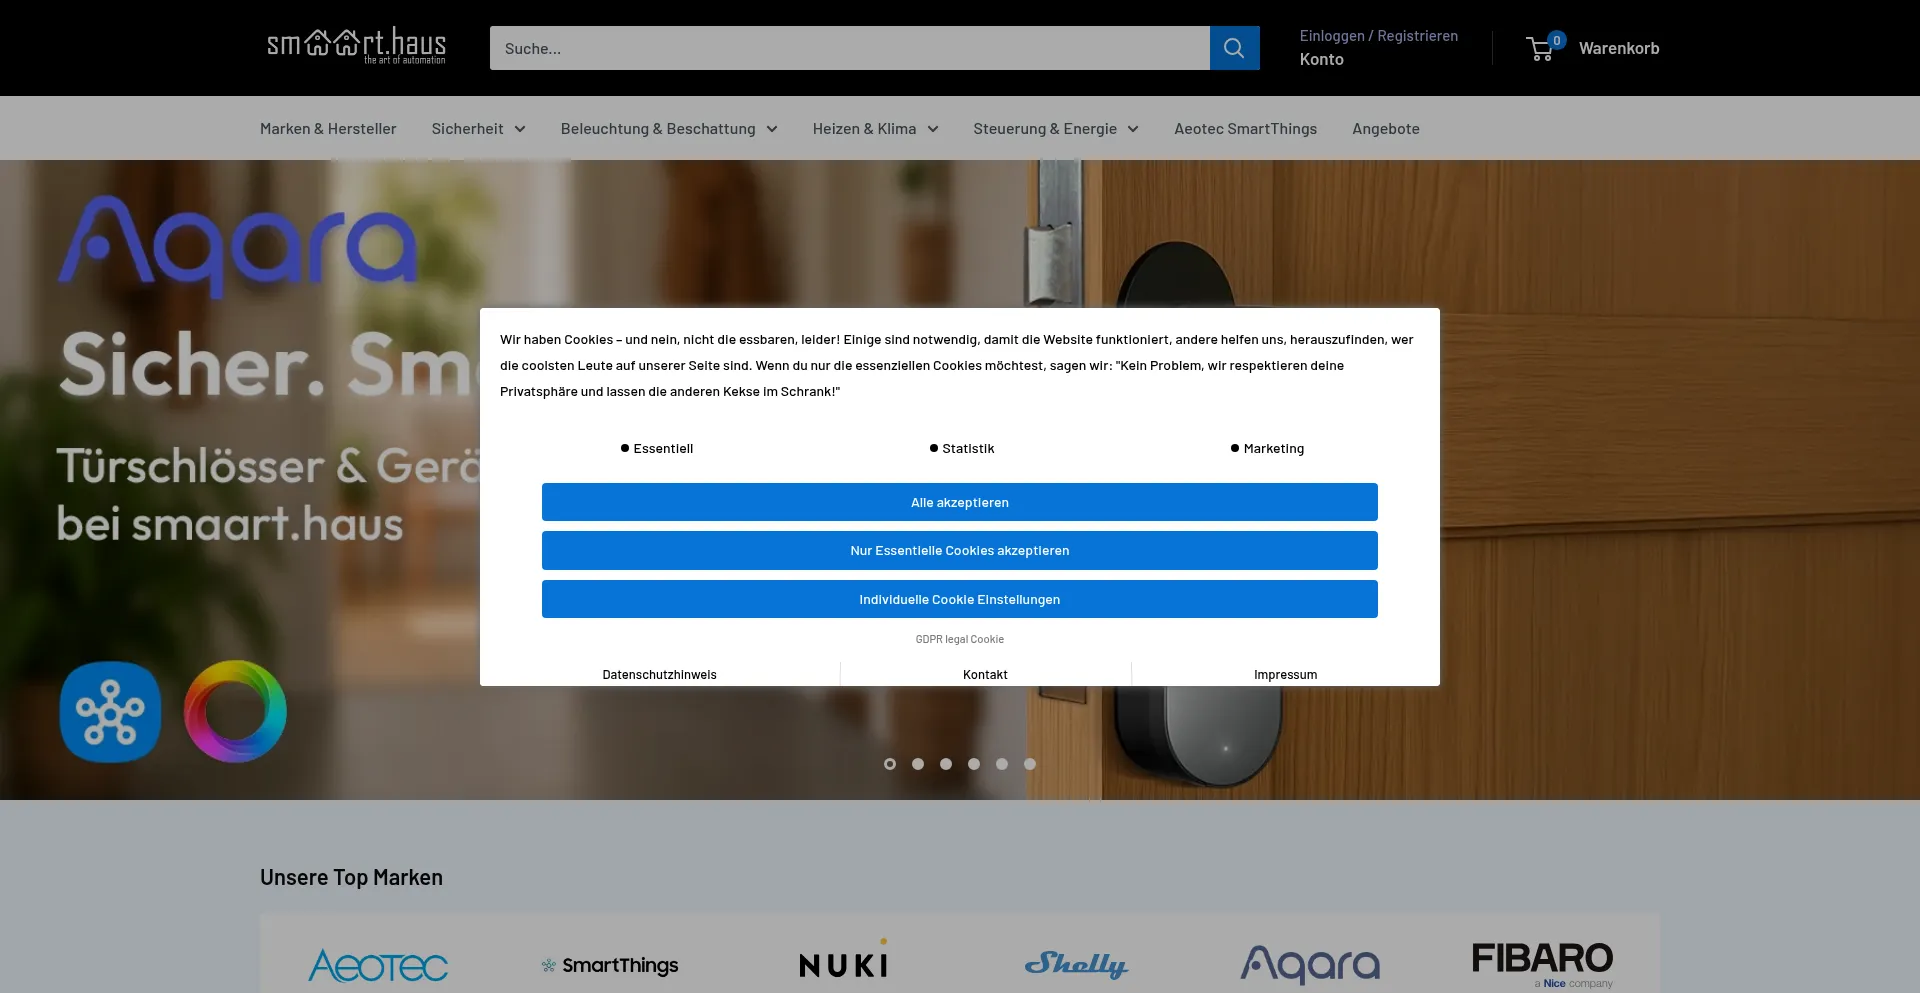Select the Shelly brand logo
Screen dimensions: 1920x993
coord(1076,964)
